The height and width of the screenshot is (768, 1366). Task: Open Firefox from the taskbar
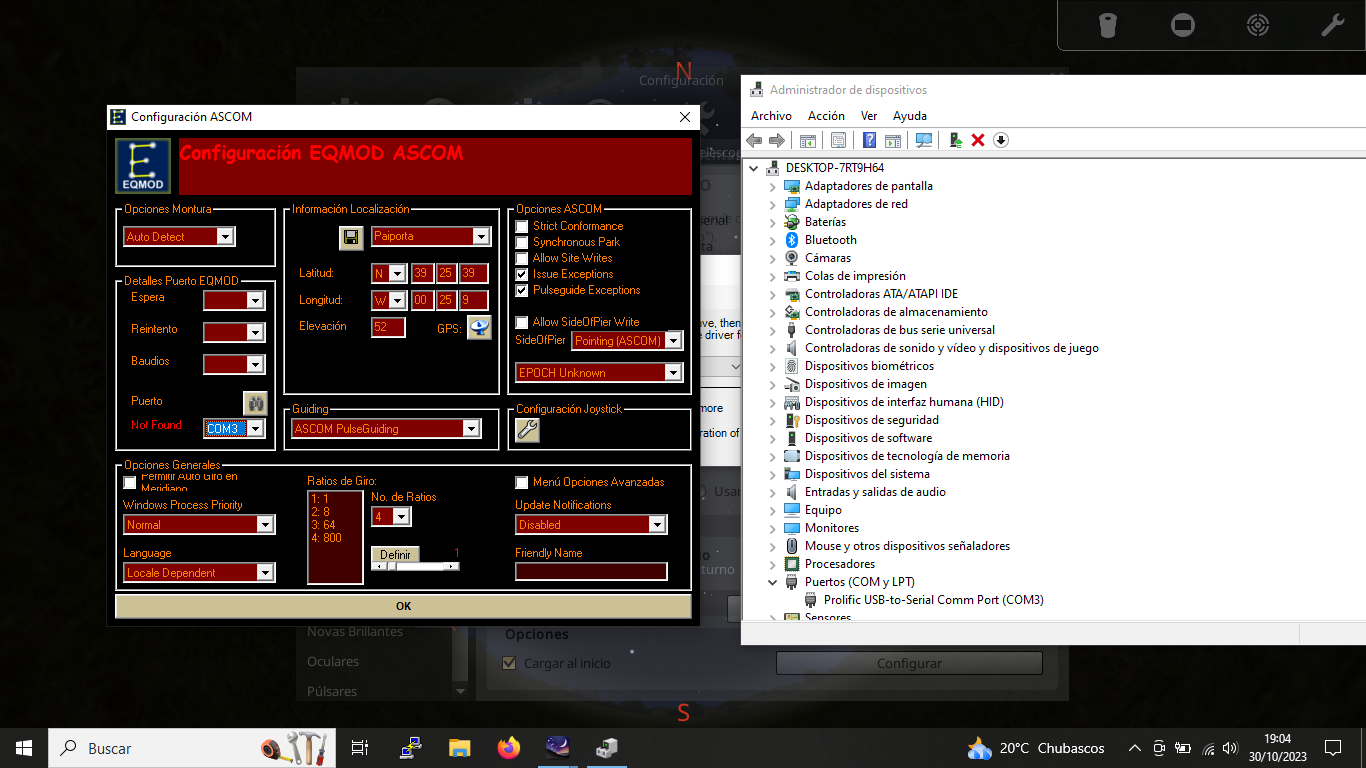click(x=509, y=748)
